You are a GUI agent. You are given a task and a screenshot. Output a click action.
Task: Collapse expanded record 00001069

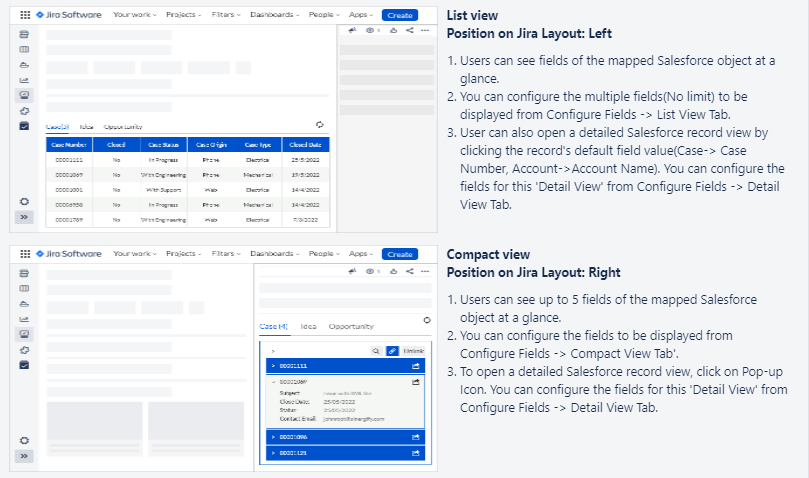pos(273,382)
